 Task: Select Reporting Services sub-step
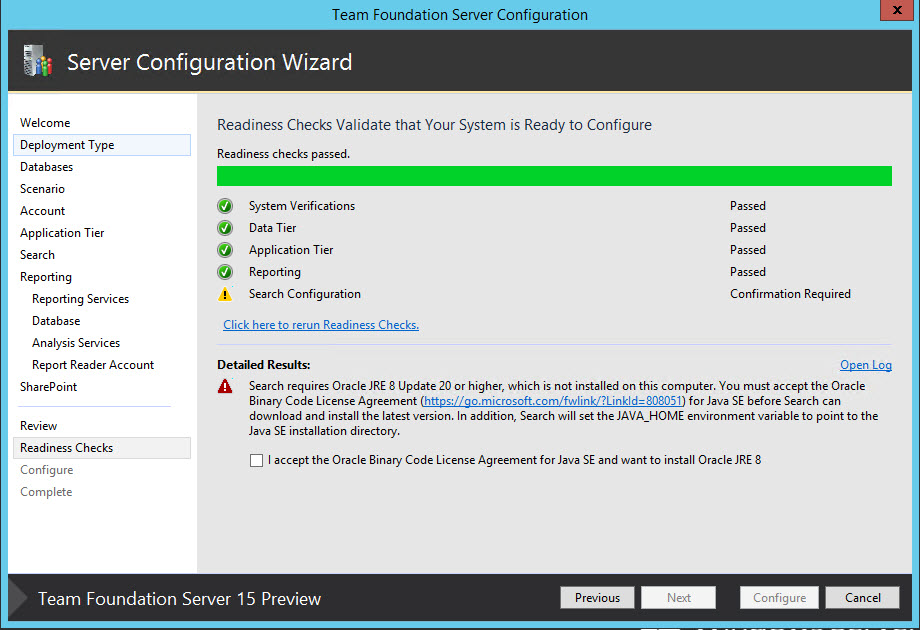coord(80,299)
